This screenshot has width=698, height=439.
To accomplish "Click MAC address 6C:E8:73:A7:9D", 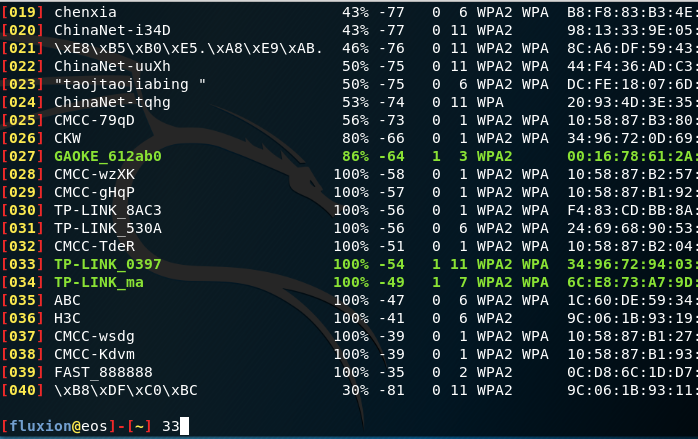I will (632, 282).
